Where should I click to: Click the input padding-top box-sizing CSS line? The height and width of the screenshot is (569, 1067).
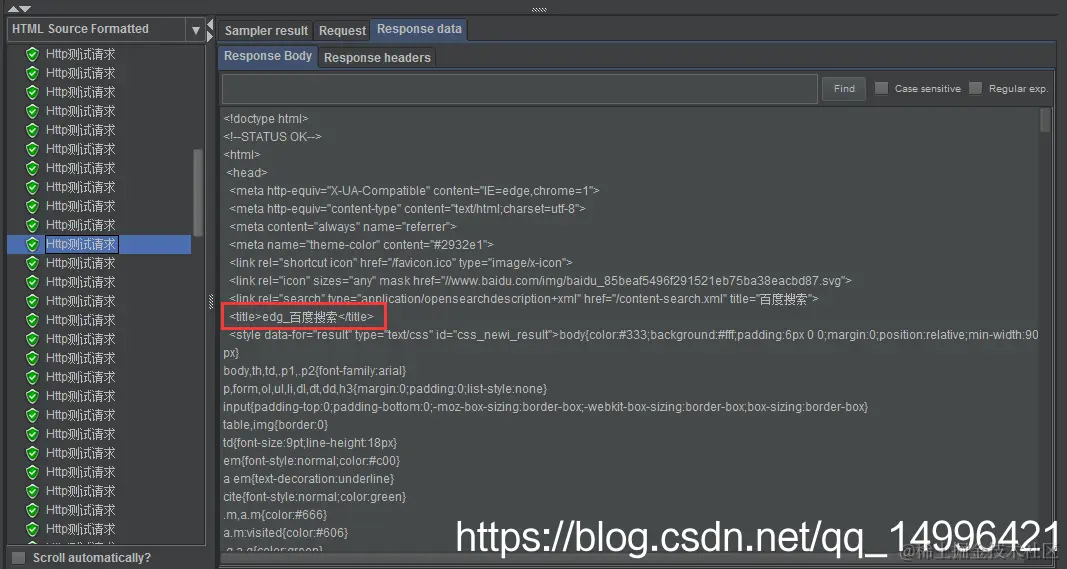point(545,407)
